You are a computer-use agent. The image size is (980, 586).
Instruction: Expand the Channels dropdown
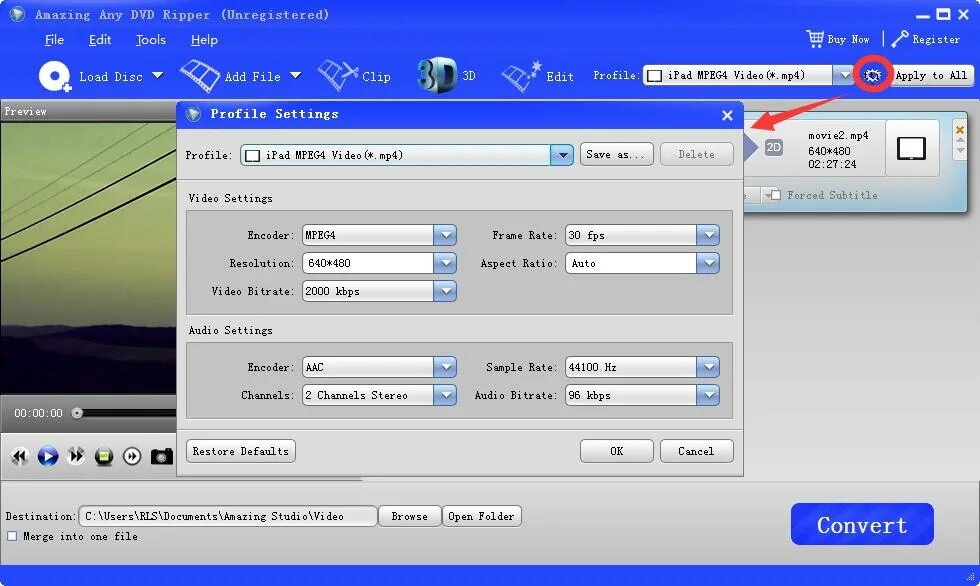pyautogui.click(x=445, y=395)
